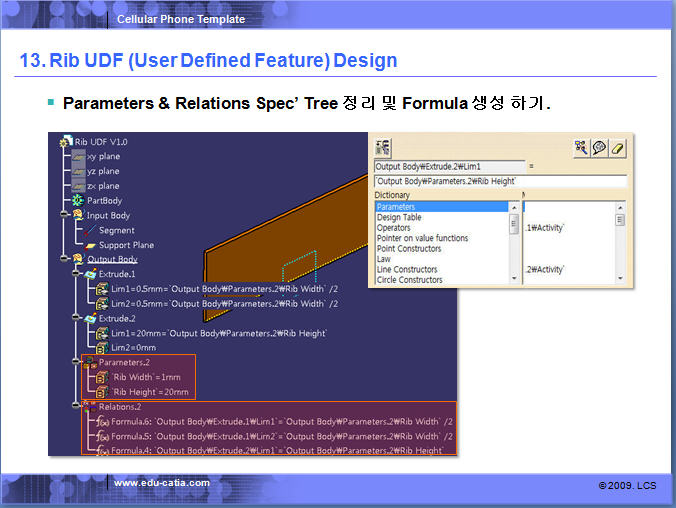This screenshot has height=508, width=676.
Task: Select Point Constructors in the Dictionary list
Action: point(409,249)
